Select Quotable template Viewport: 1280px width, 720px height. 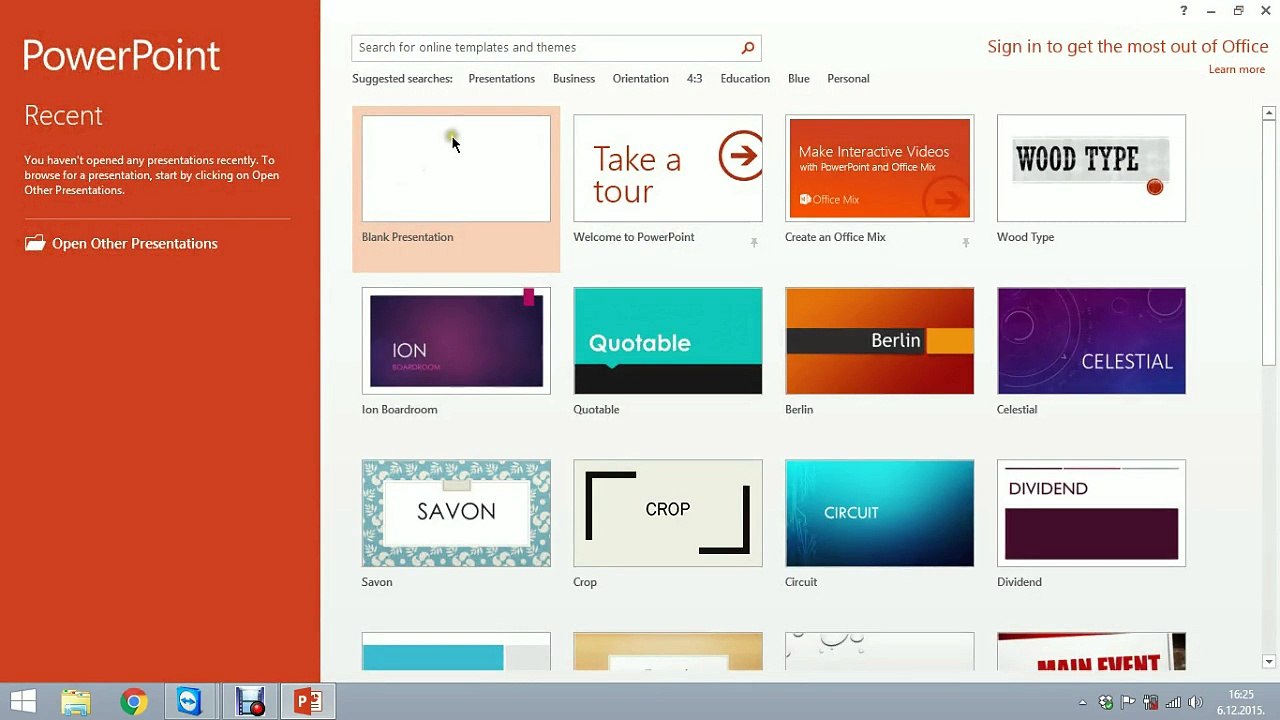coord(668,341)
